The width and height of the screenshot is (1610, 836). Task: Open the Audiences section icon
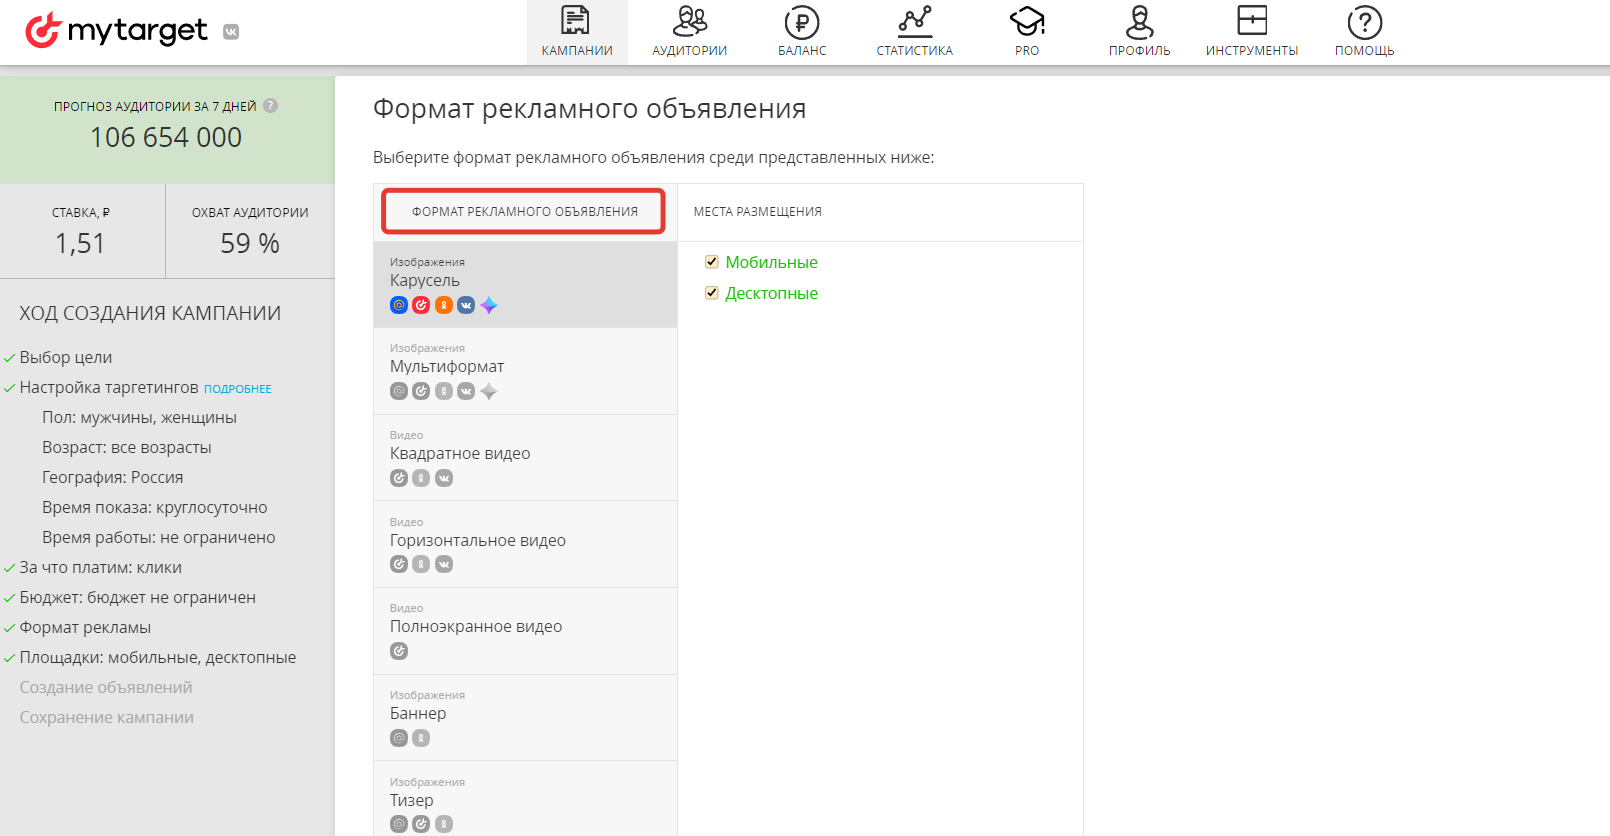689,22
